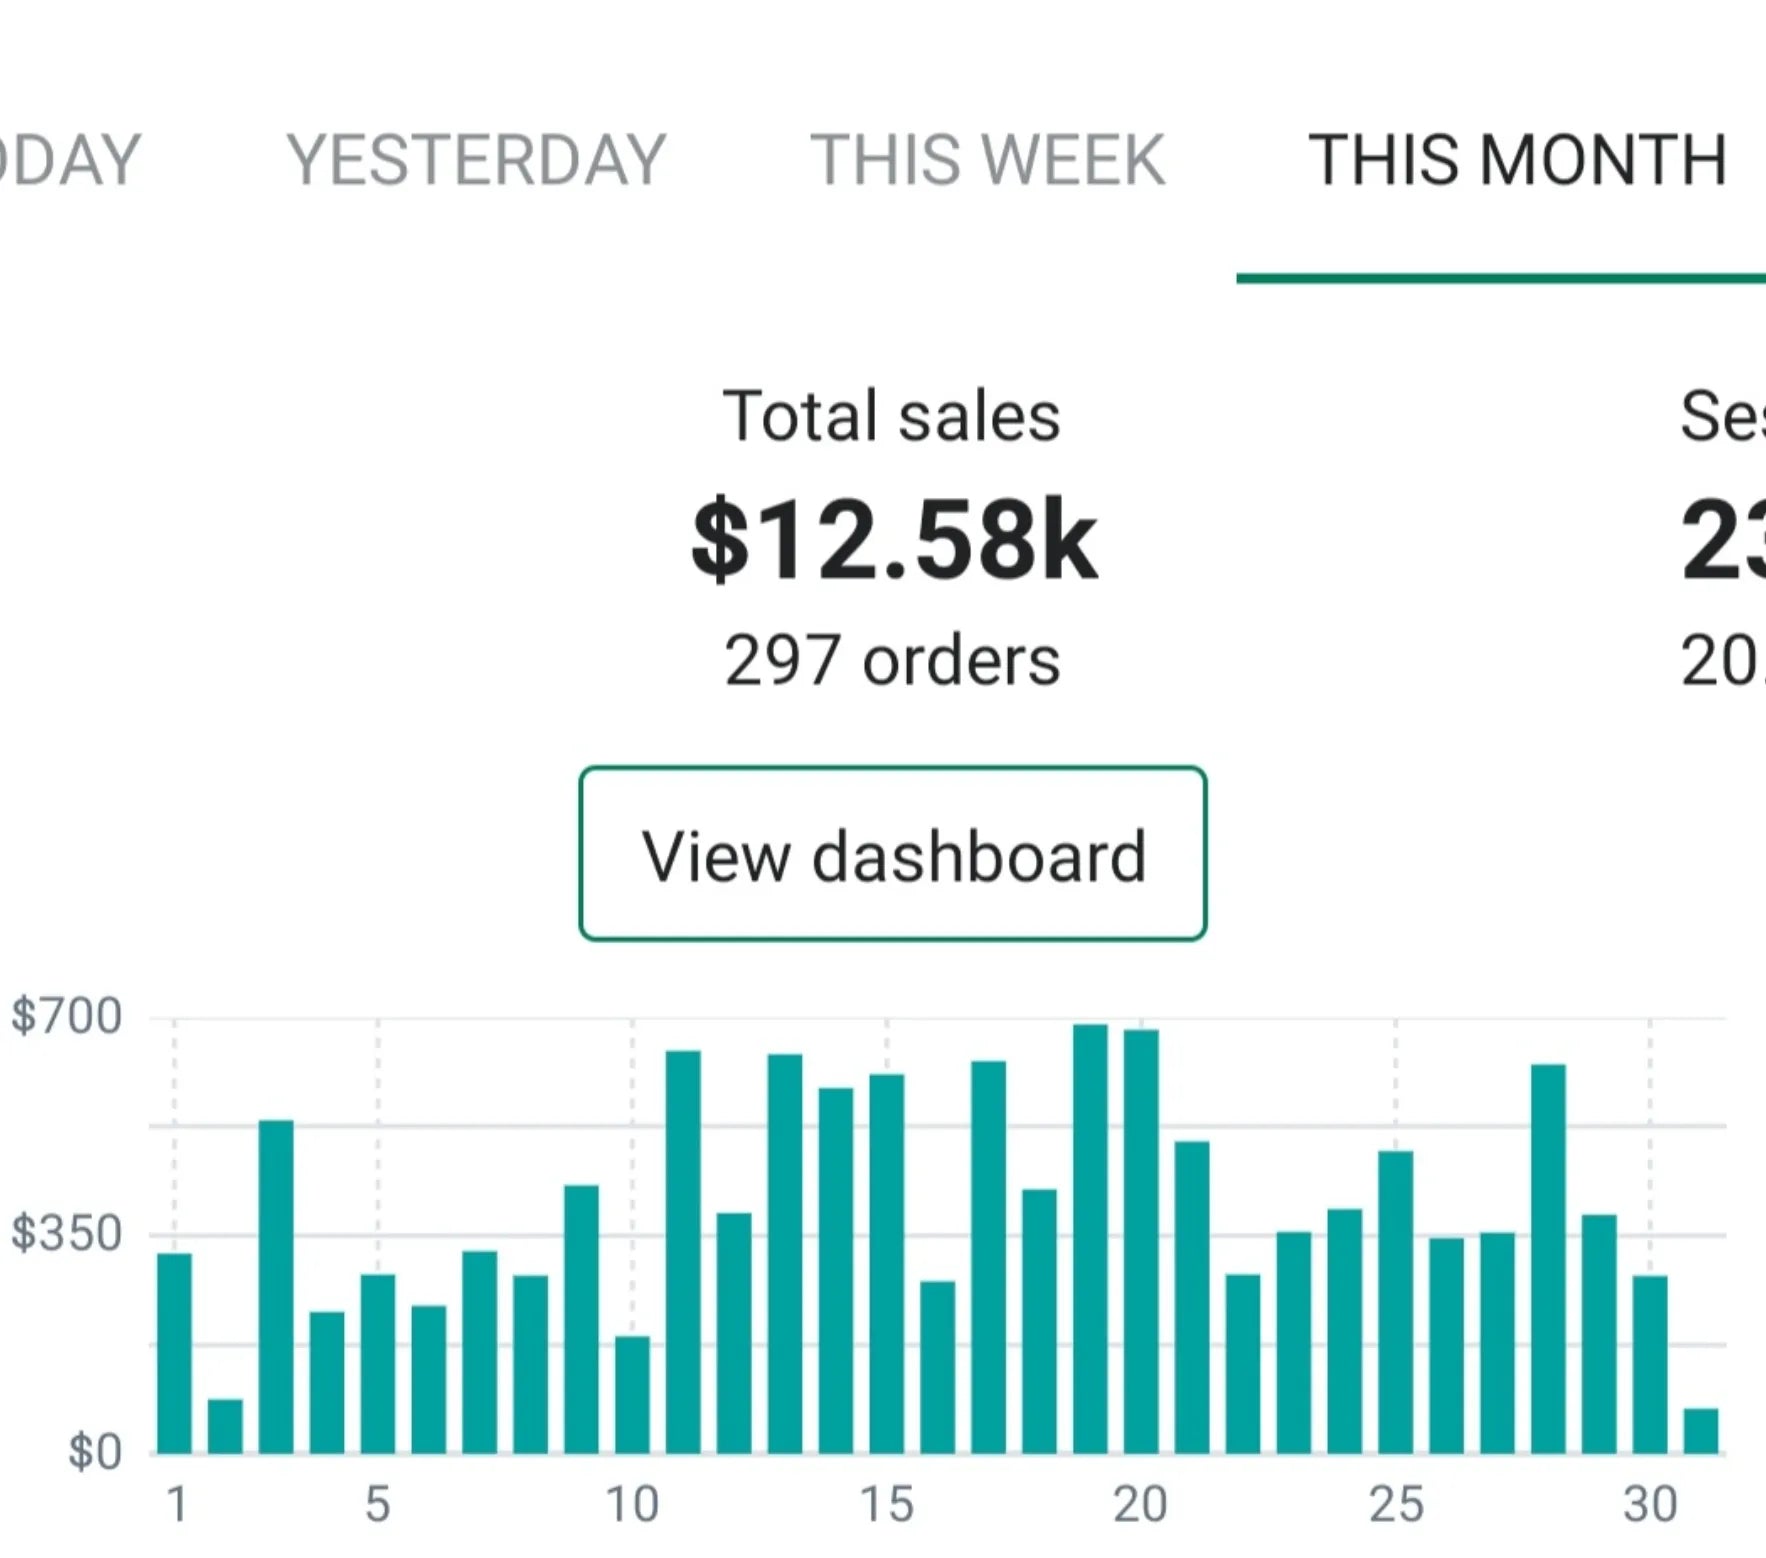Tap the bar above the 10 label
Screen dimensions: 1766x1558
pyautogui.click(x=632, y=1394)
